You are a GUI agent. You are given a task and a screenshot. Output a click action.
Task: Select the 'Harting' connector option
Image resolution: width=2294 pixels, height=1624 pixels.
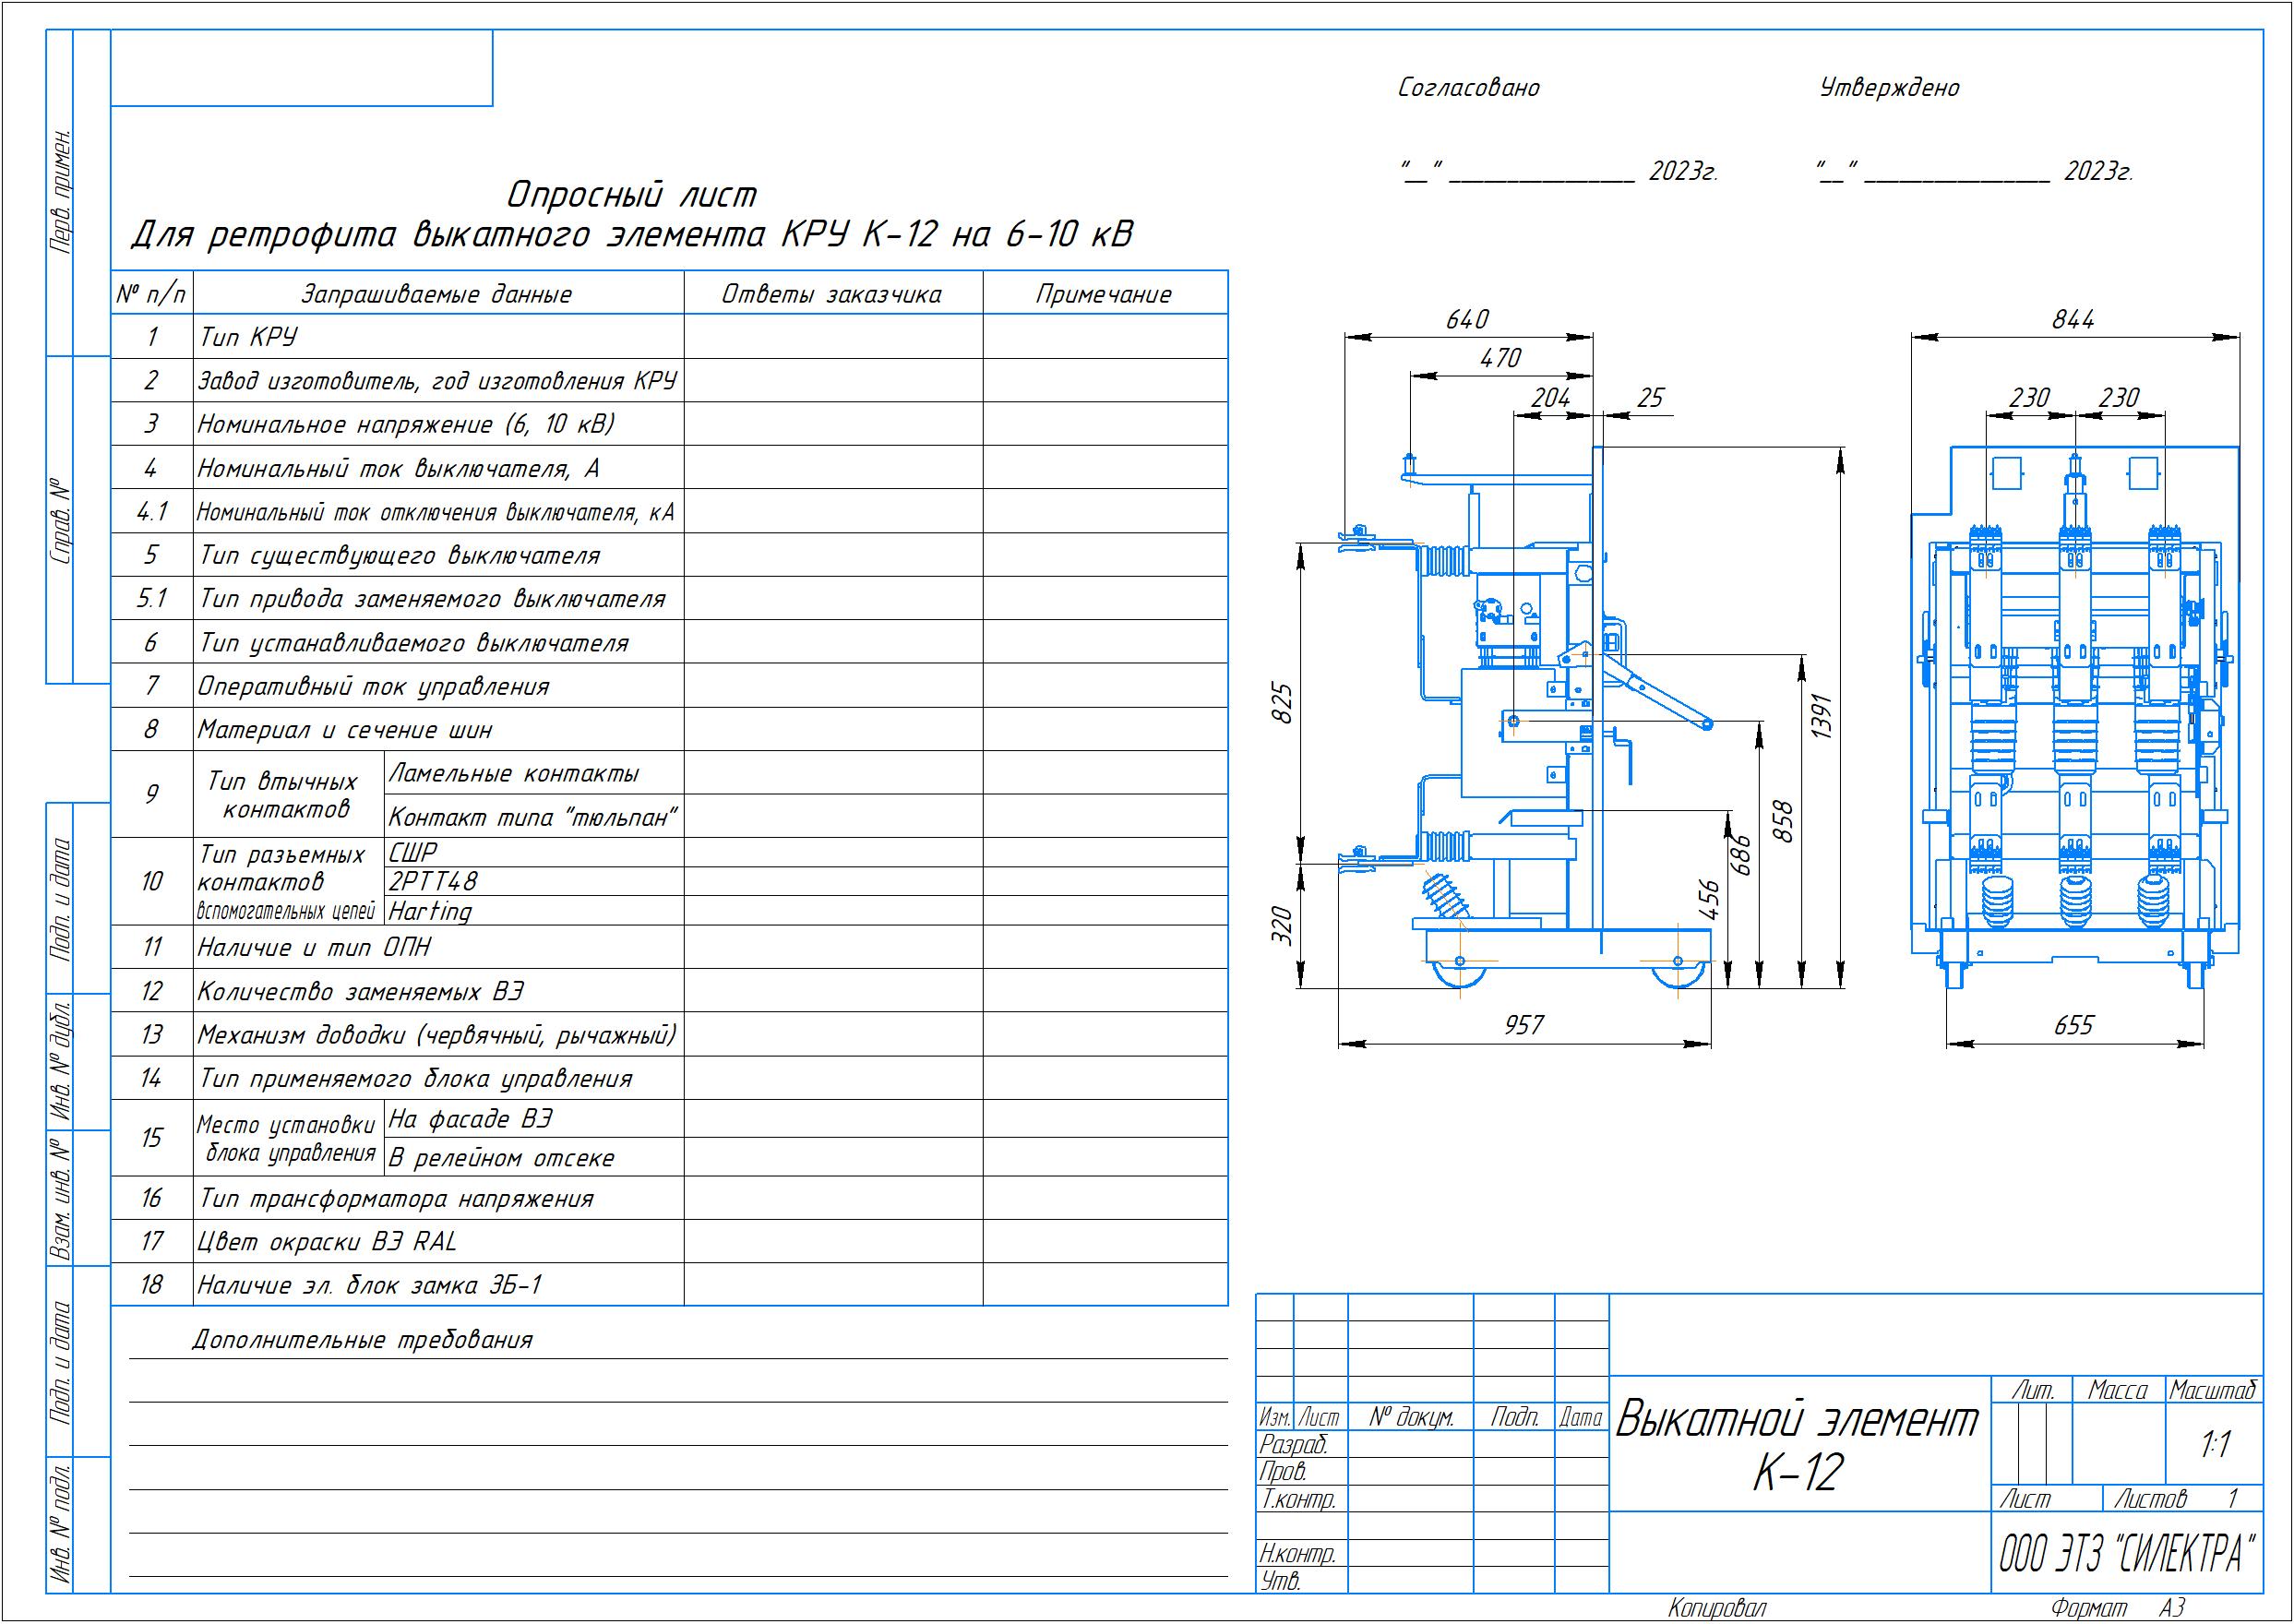pyautogui.click(x=430, y=911)
